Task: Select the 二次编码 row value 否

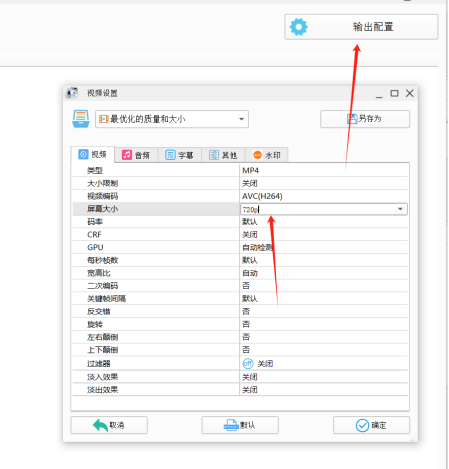Action: click(x=246, y=286)
